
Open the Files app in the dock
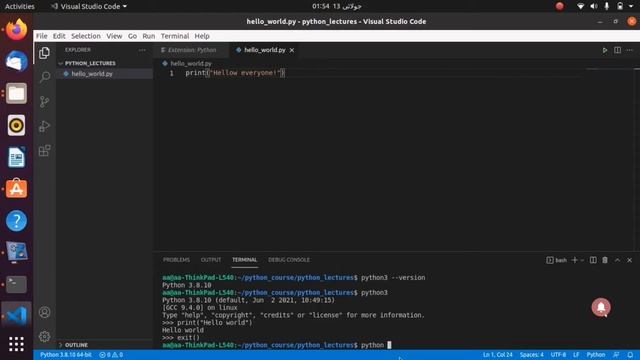click(16, 93)
